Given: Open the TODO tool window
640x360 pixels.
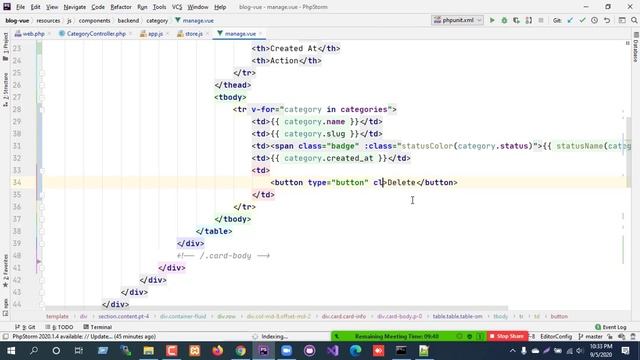Looking at the screenshot, I should point(60,327).
